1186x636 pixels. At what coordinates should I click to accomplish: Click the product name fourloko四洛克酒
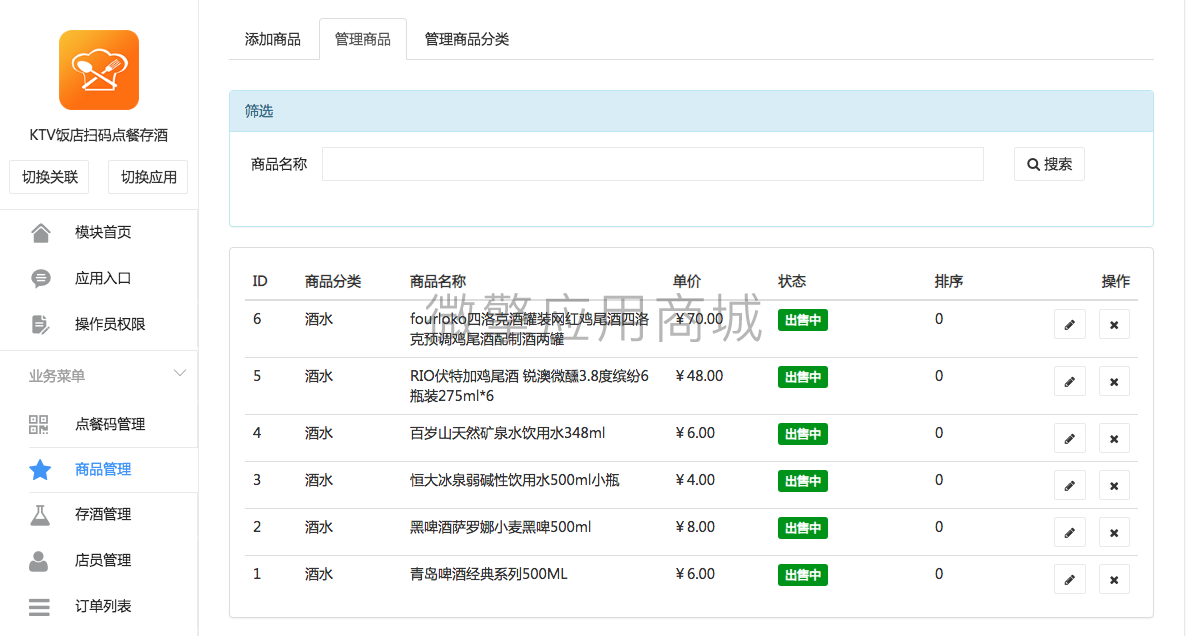(529, 329)
